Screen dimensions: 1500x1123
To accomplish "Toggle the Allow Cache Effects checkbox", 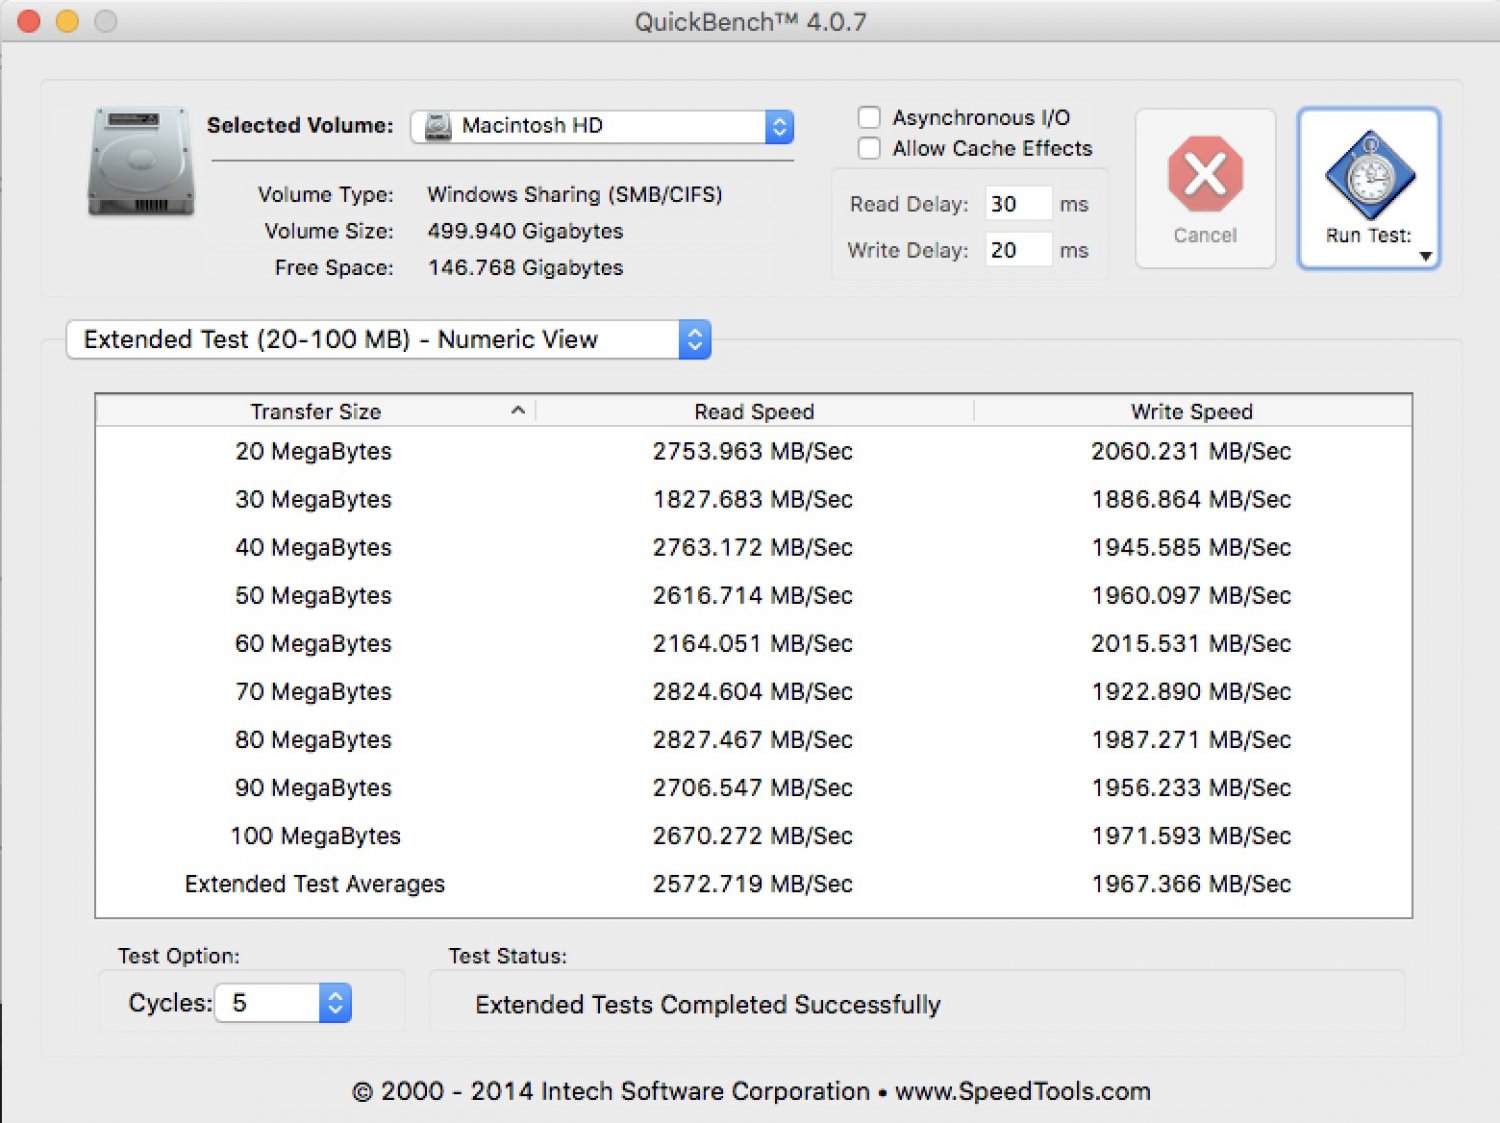I will pos(870,149).
